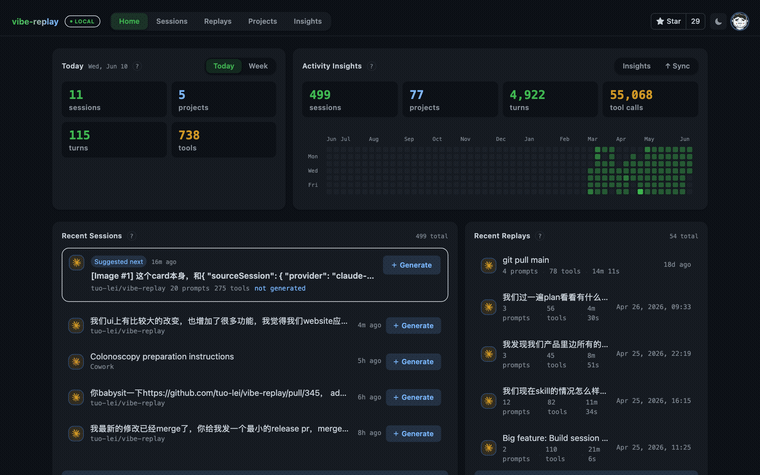Open the git pull main replay
Screen dimensions: 760x475
click(526, 260)
